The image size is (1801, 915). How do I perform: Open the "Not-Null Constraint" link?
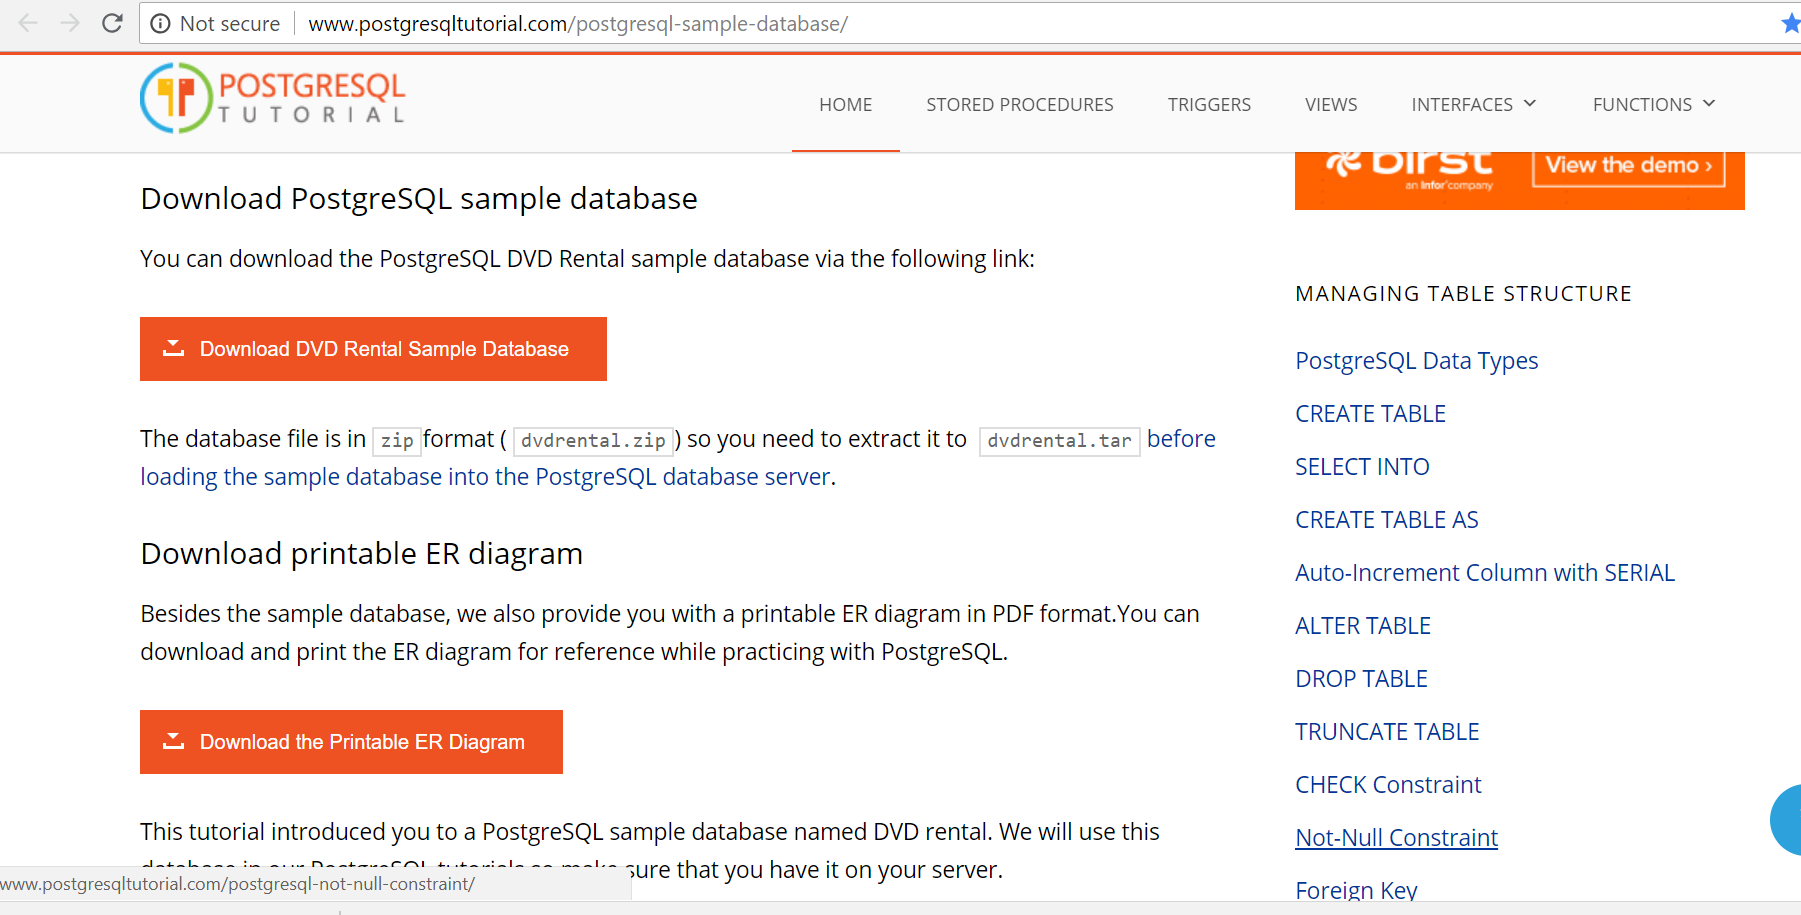1396,837
